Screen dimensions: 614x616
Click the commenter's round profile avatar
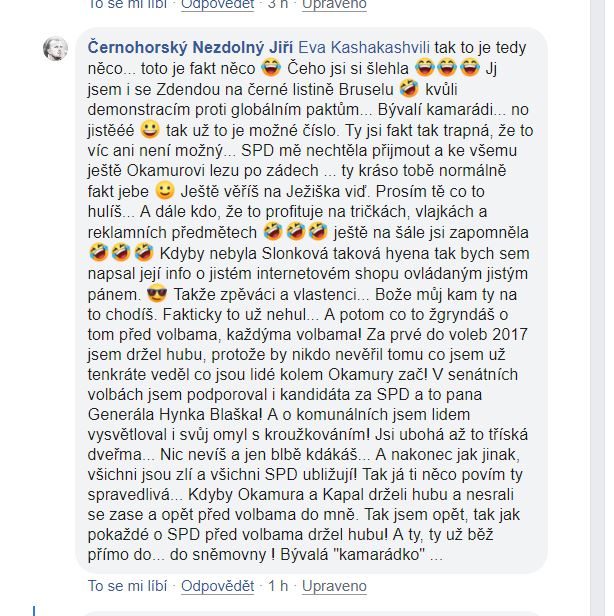coord(55,49)
